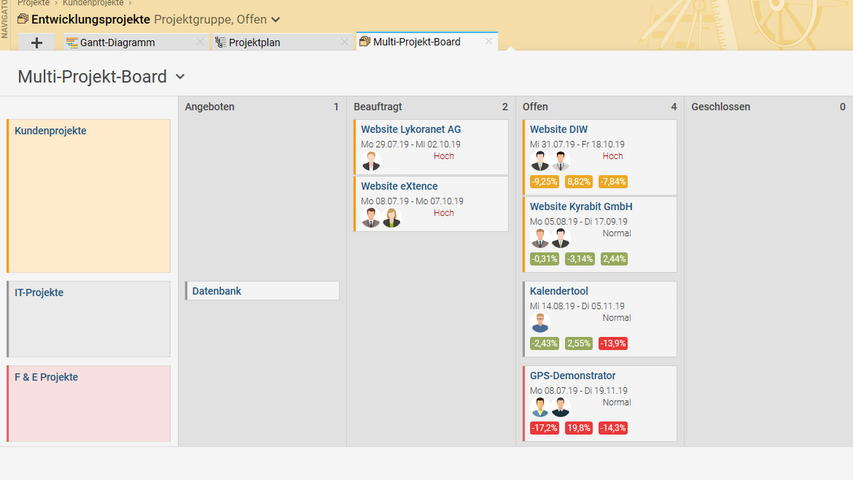This screenshot has width=853, height=480.
Task: Click the Hoch priority on Website eXtence
Action: pyautogui.click(x=443, y=213)
